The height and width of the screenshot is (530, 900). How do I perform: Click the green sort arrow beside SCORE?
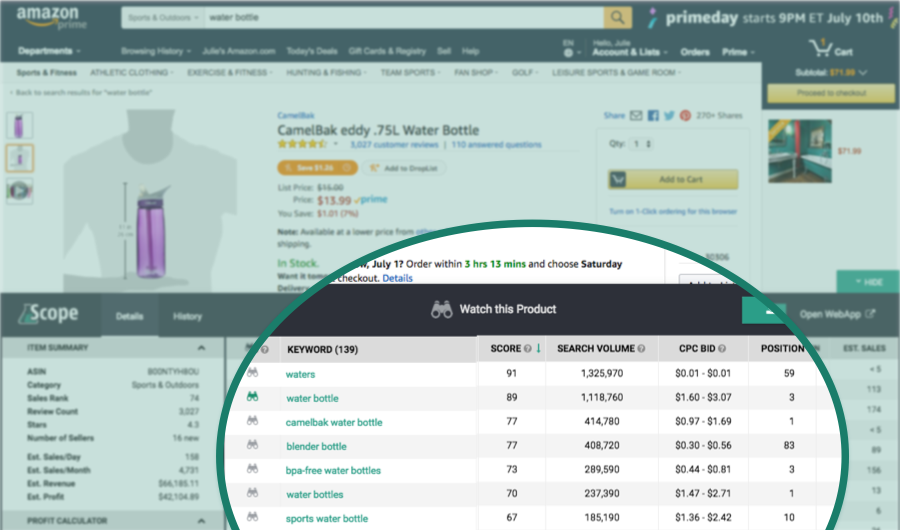[x=538, y=348]
